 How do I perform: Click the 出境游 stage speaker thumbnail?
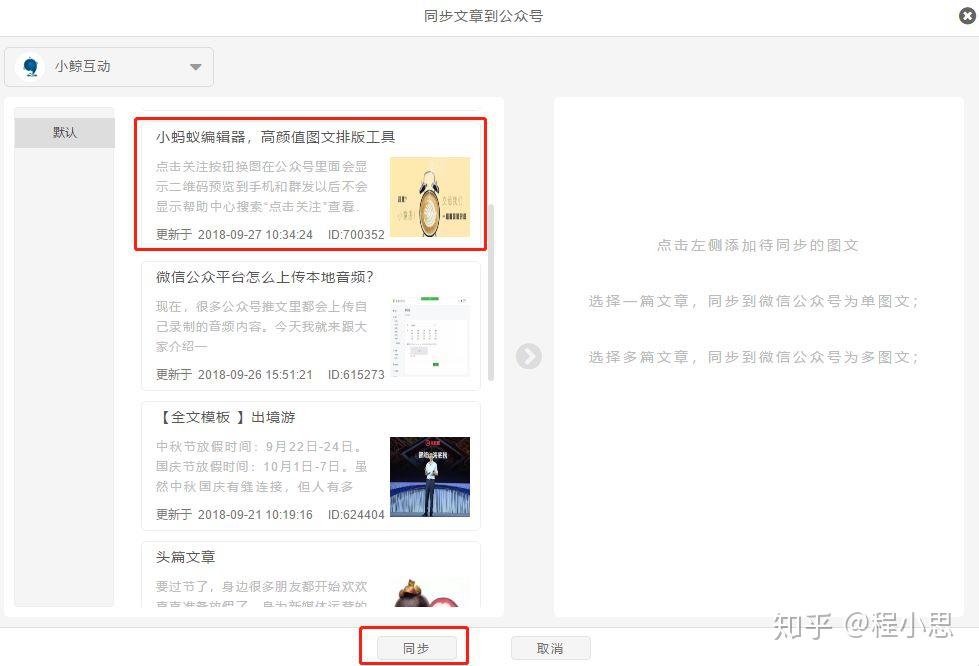[430, 477]
